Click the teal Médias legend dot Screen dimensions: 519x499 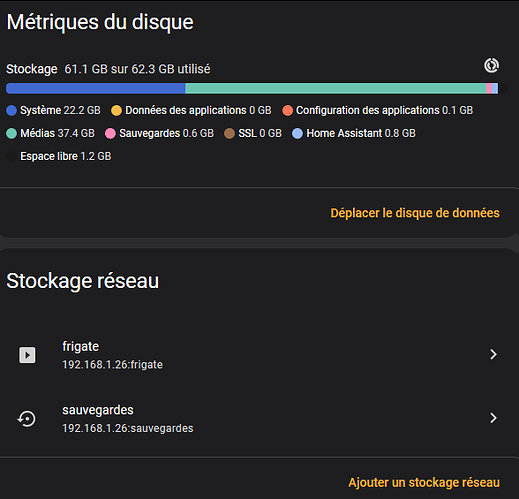tap(12, 134)
